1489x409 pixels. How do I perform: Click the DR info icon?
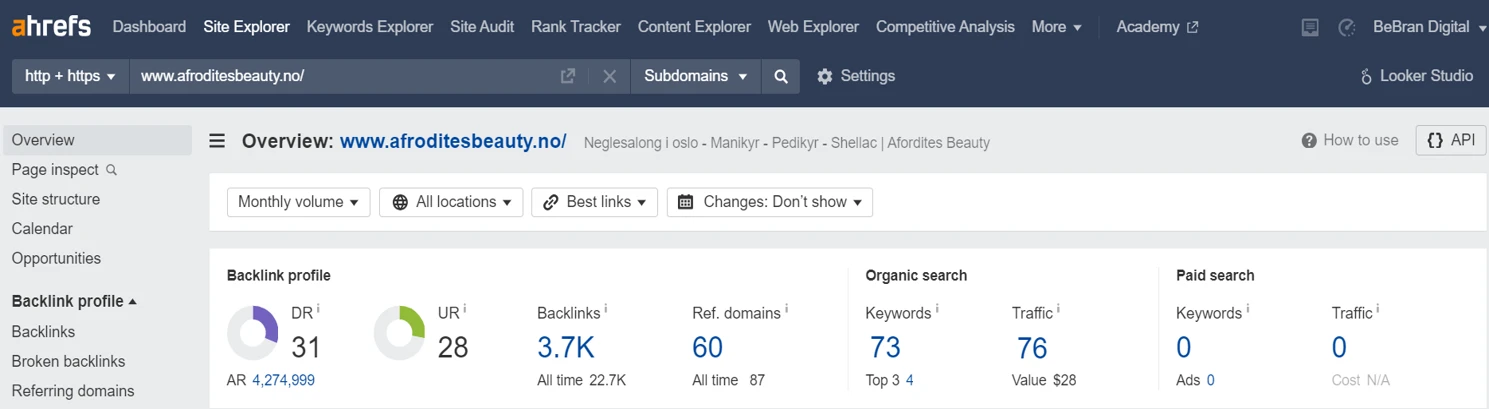tap(318, 308)
